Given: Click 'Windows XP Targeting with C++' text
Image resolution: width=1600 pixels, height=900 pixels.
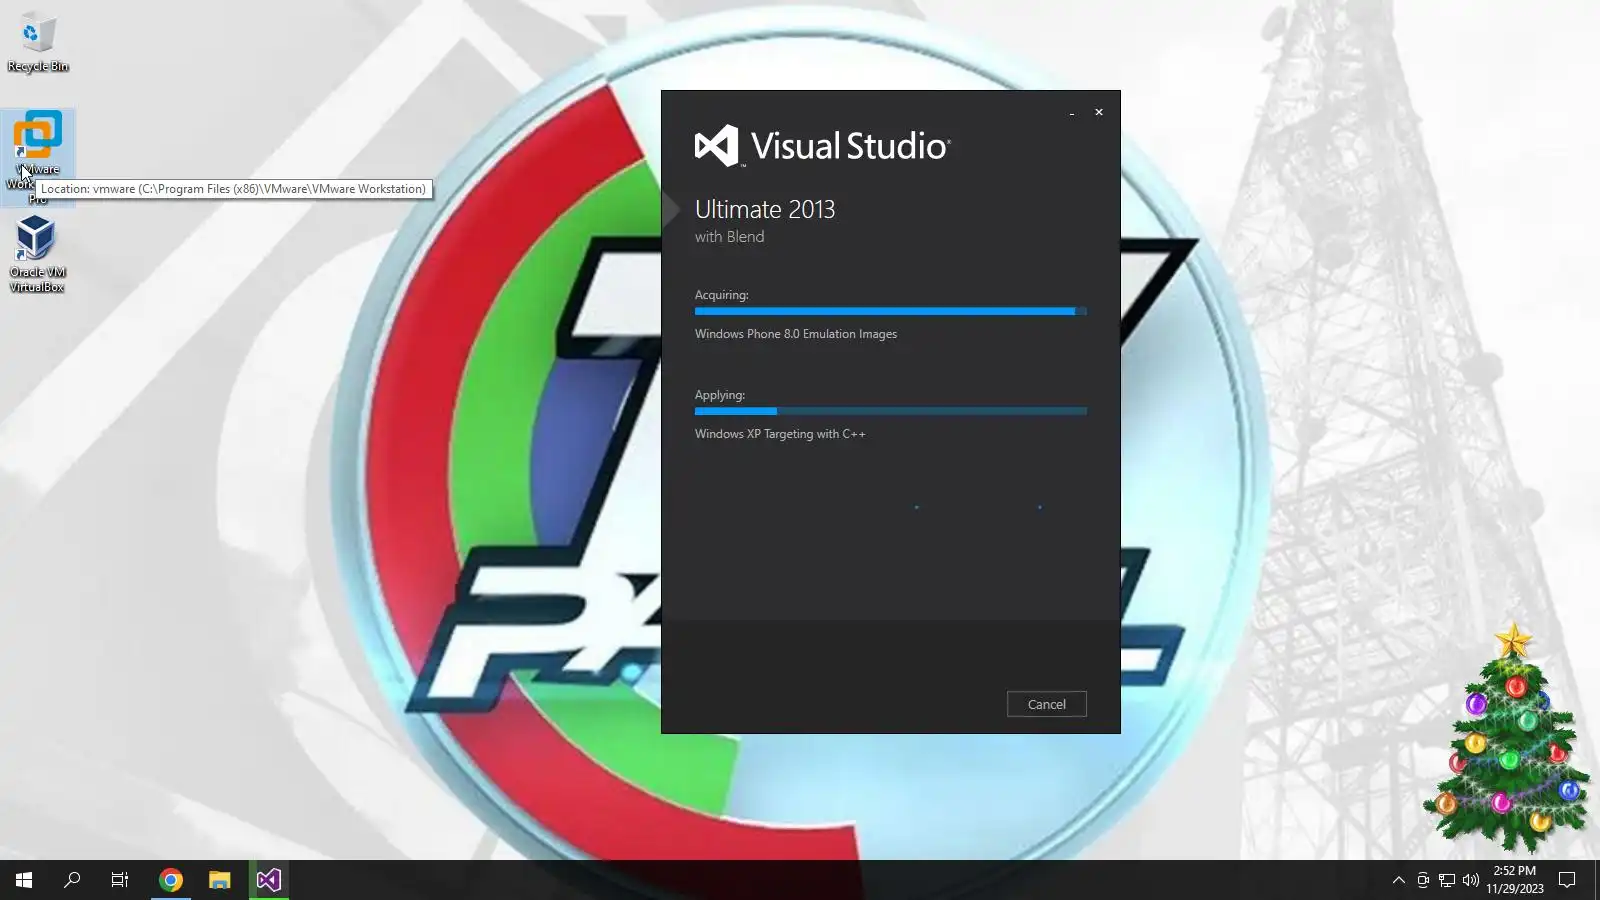Looking at the screenshot, I should (x=780, y=434).
